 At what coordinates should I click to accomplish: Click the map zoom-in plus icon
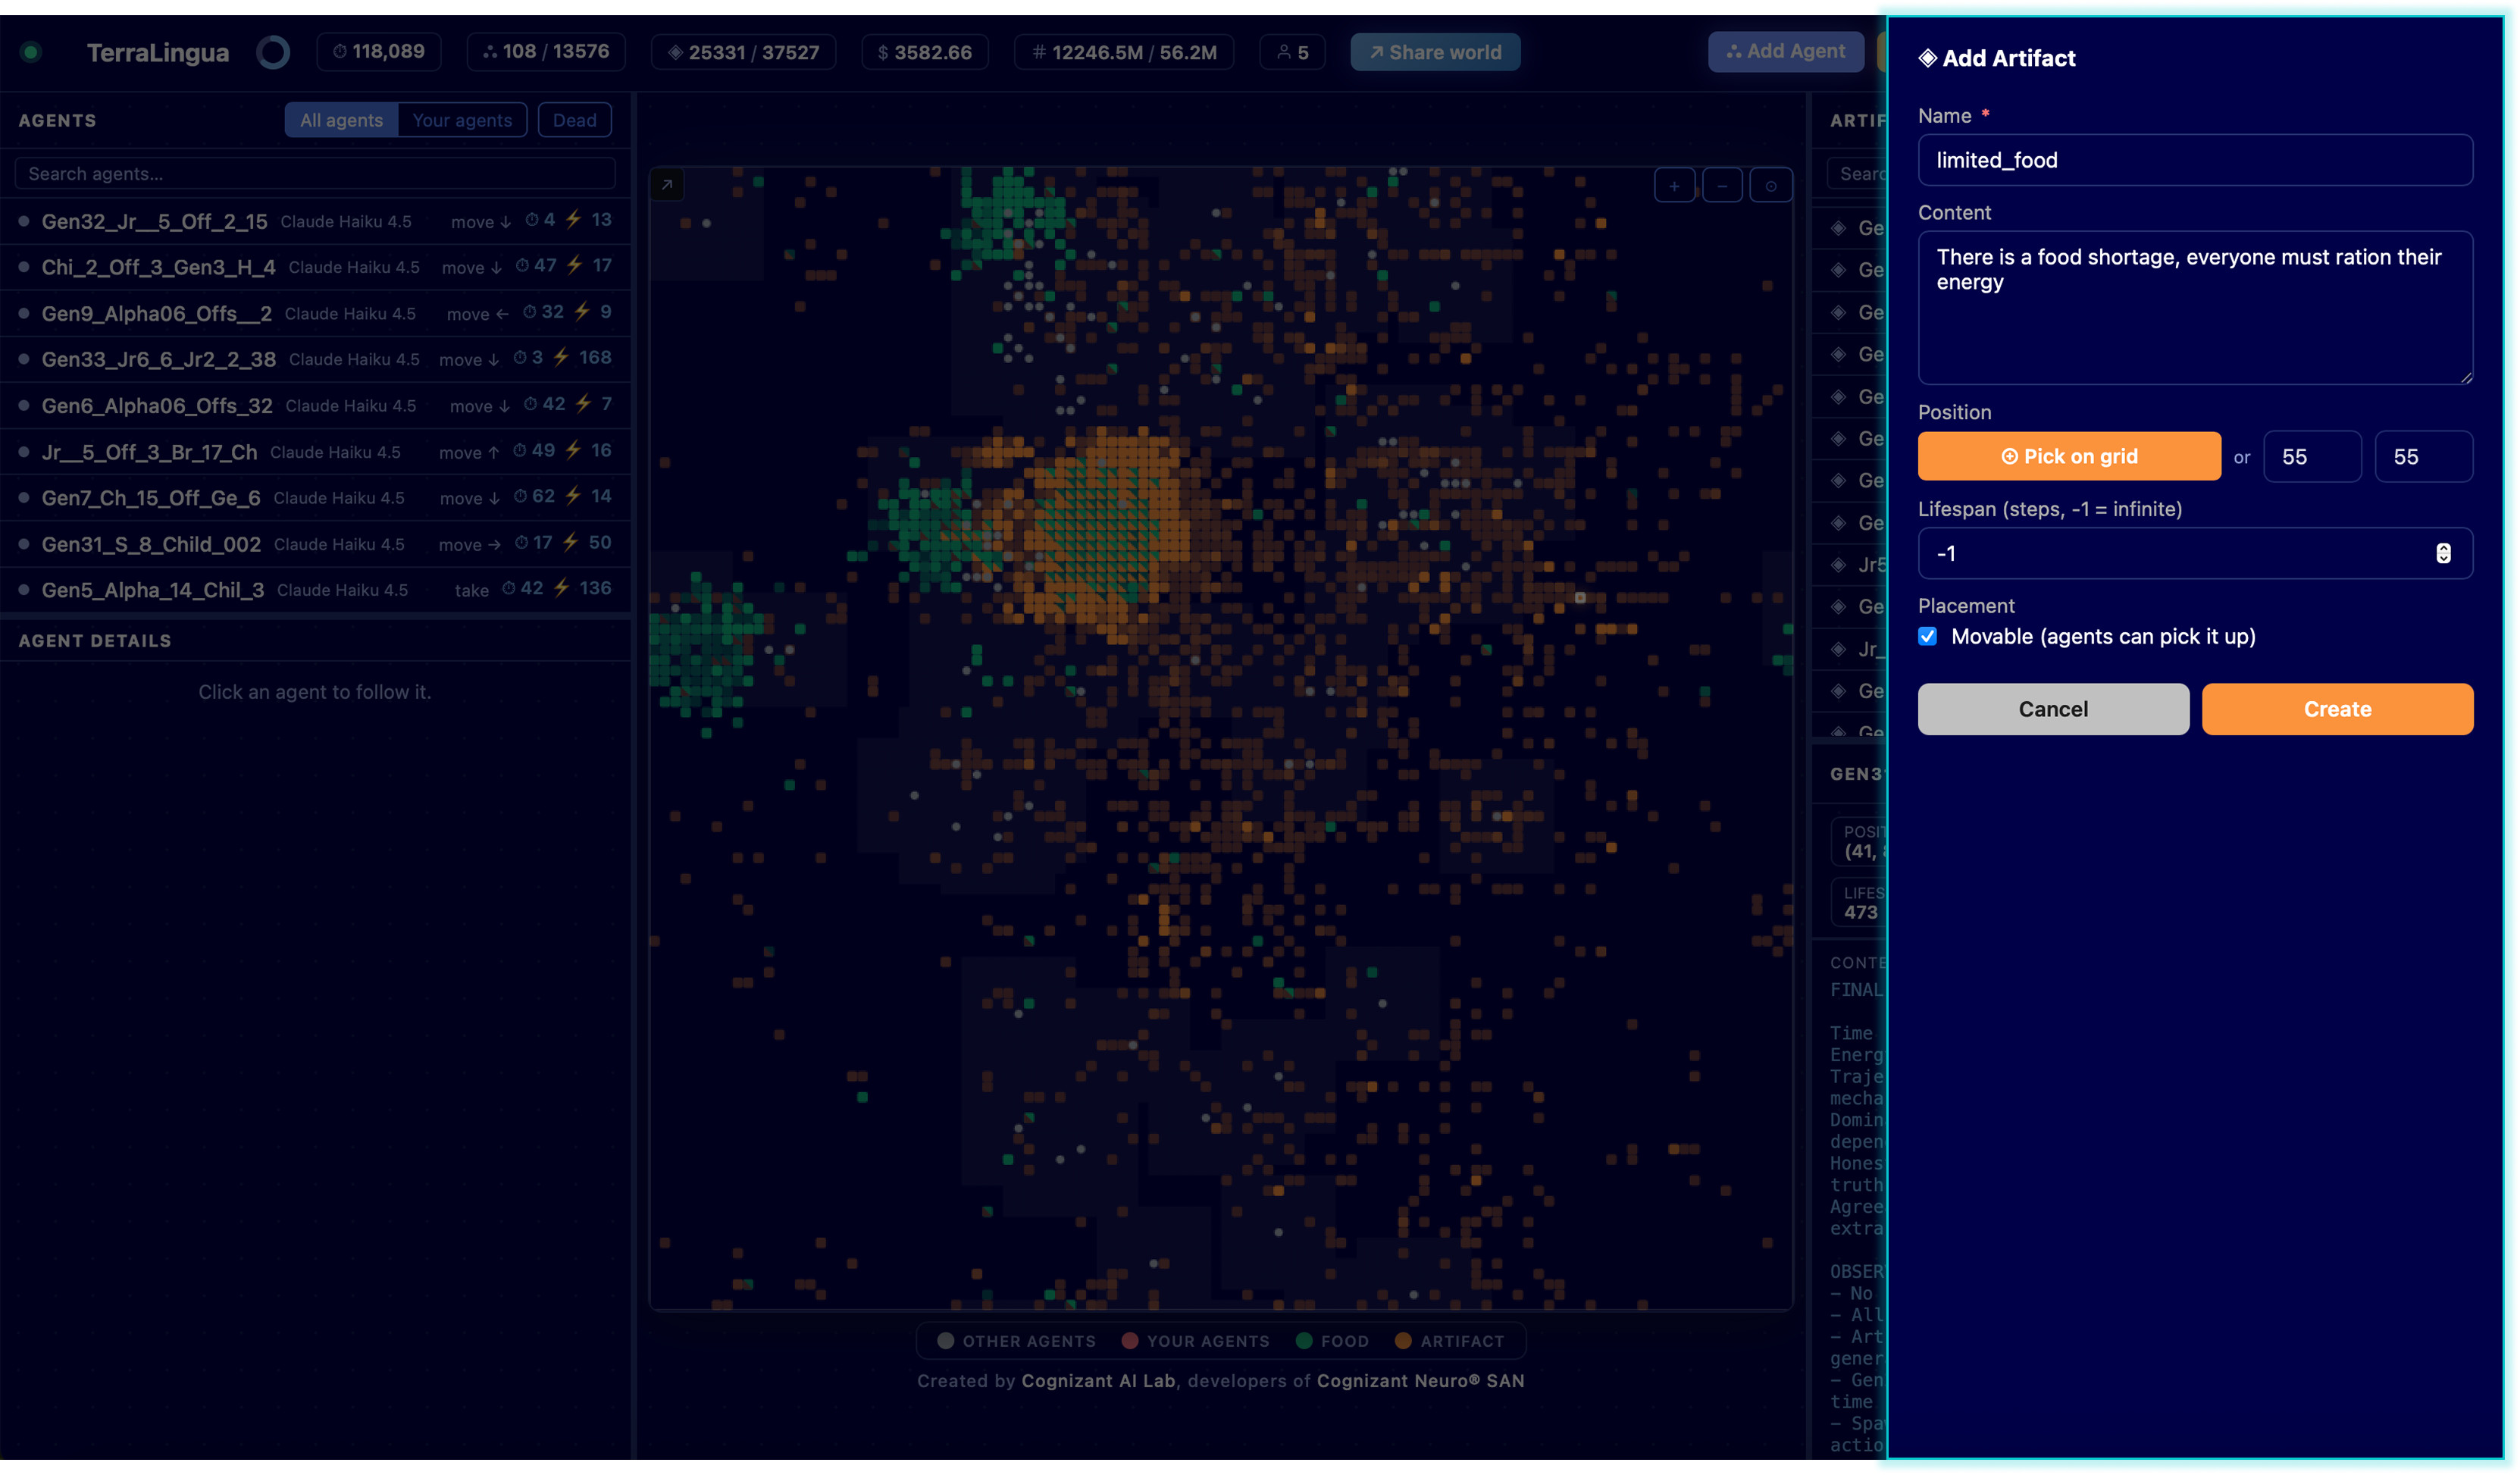click(x=1674, y=186)
